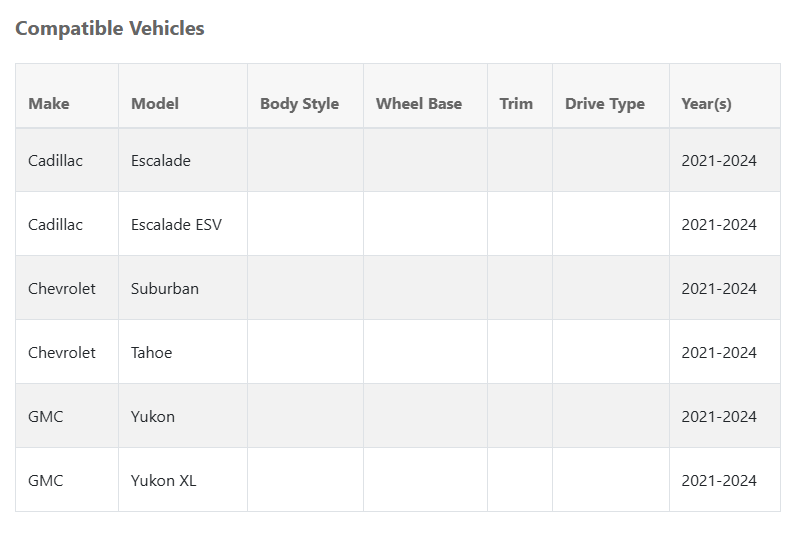Select the Trim column header
Image resolution: width=793 pixels, height=542 pixels.
point(516,103)
